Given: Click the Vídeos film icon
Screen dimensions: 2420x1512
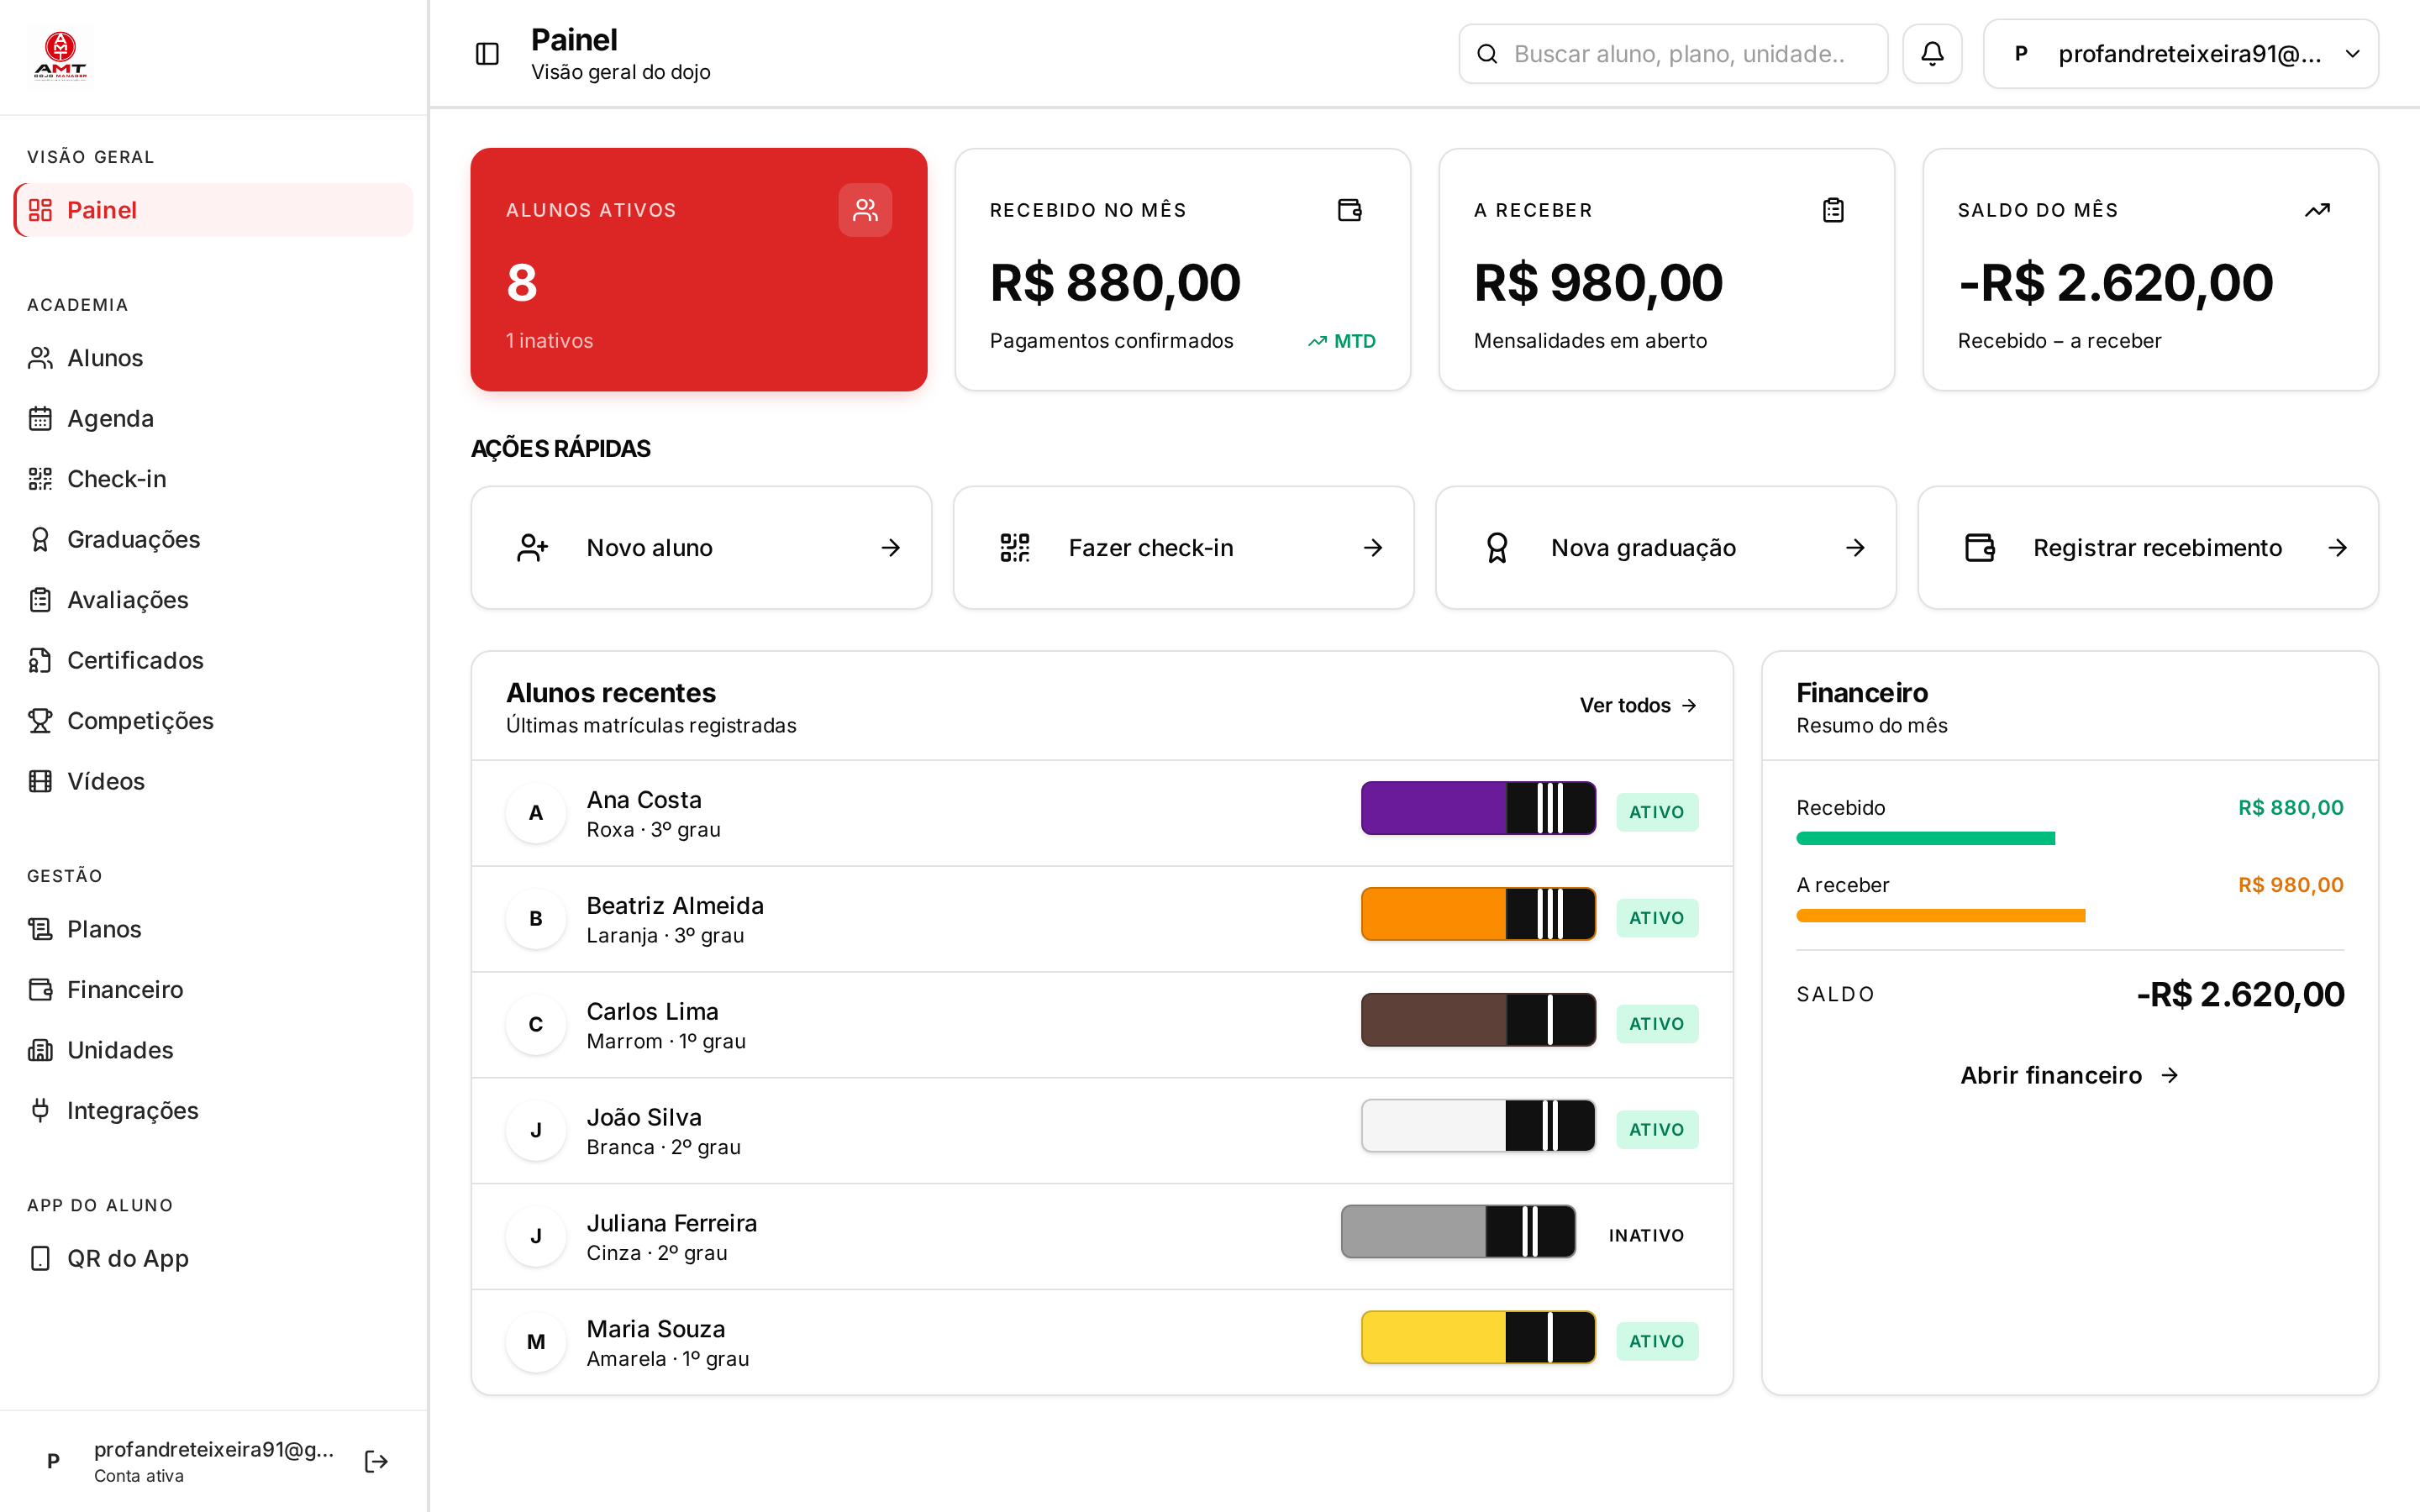Looking at the screenshot, I should [40, 781].
